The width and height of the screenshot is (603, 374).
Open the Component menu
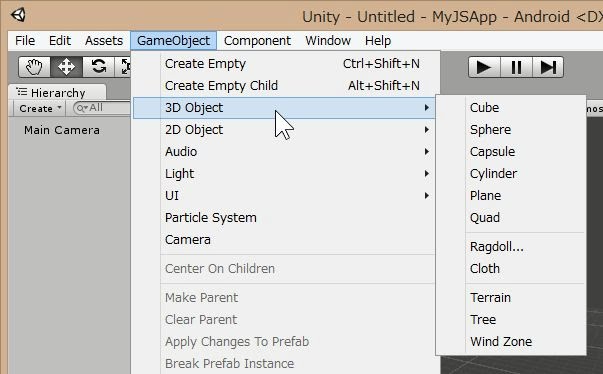(257, 41)
